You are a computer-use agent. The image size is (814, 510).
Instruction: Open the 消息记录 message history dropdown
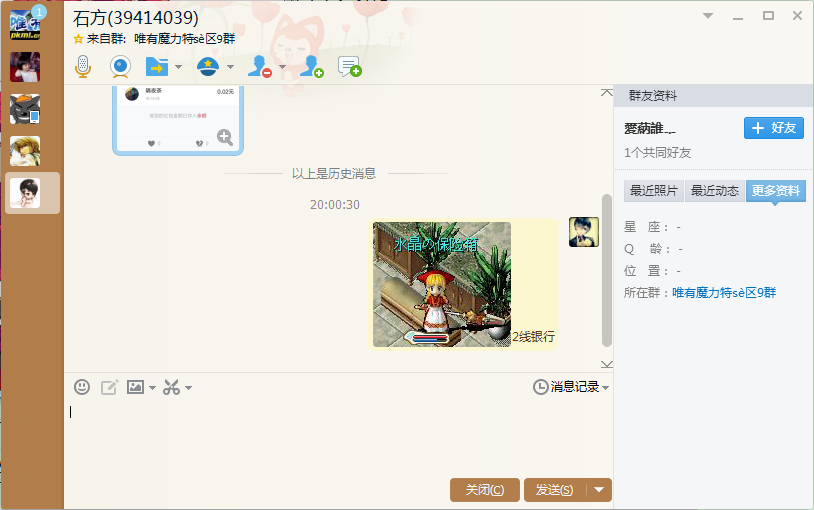571,387
